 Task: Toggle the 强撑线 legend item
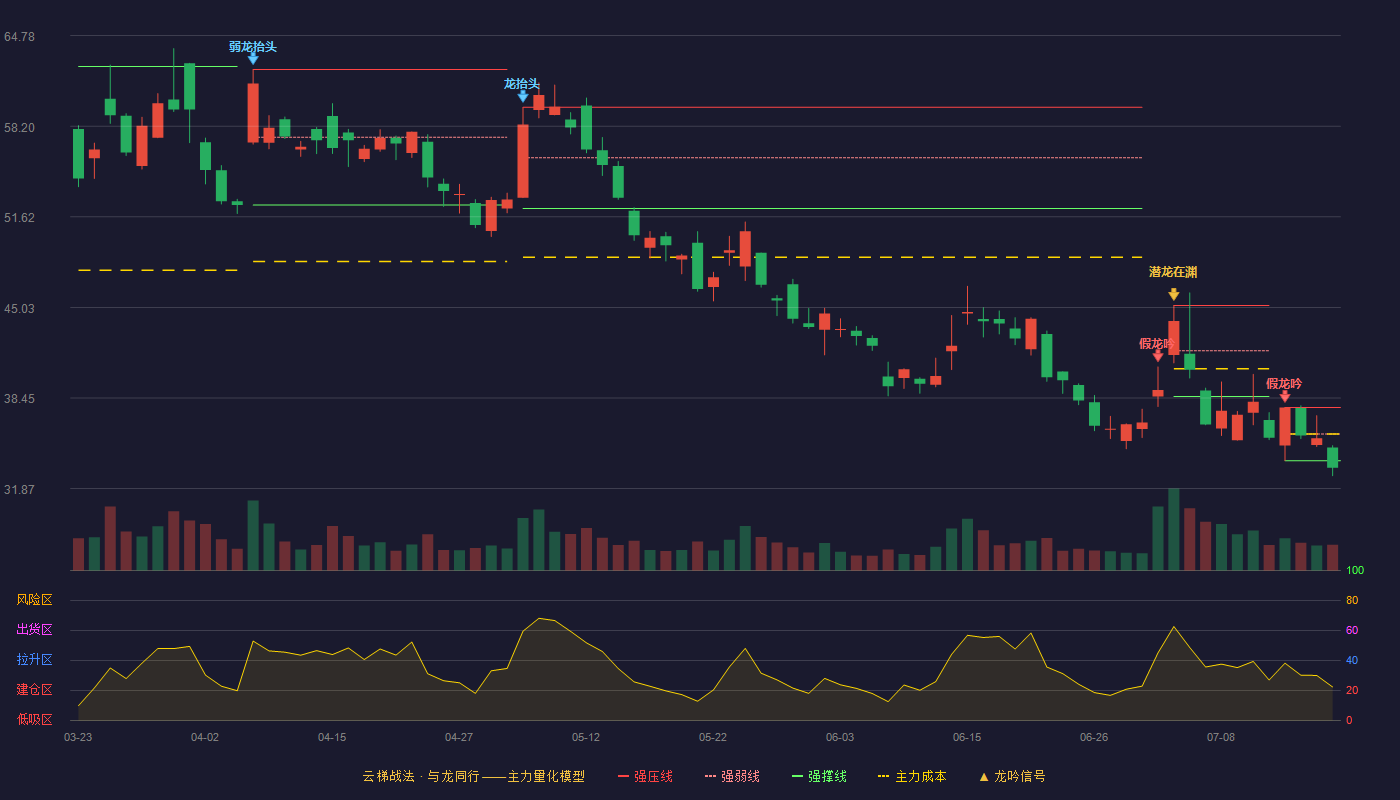(819, 776)
